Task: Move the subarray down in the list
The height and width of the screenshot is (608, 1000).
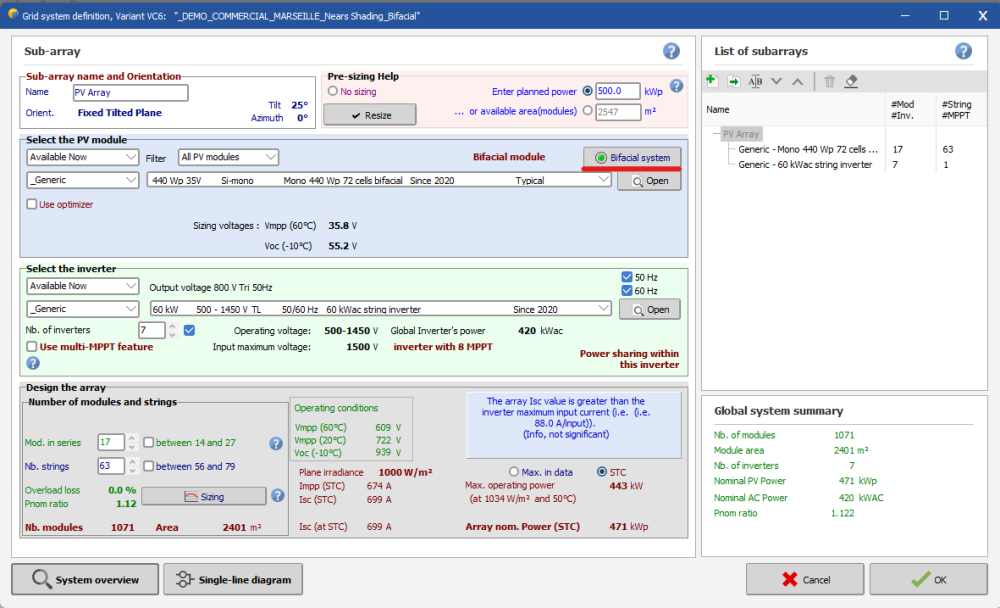Action: (x=777, y=81)
